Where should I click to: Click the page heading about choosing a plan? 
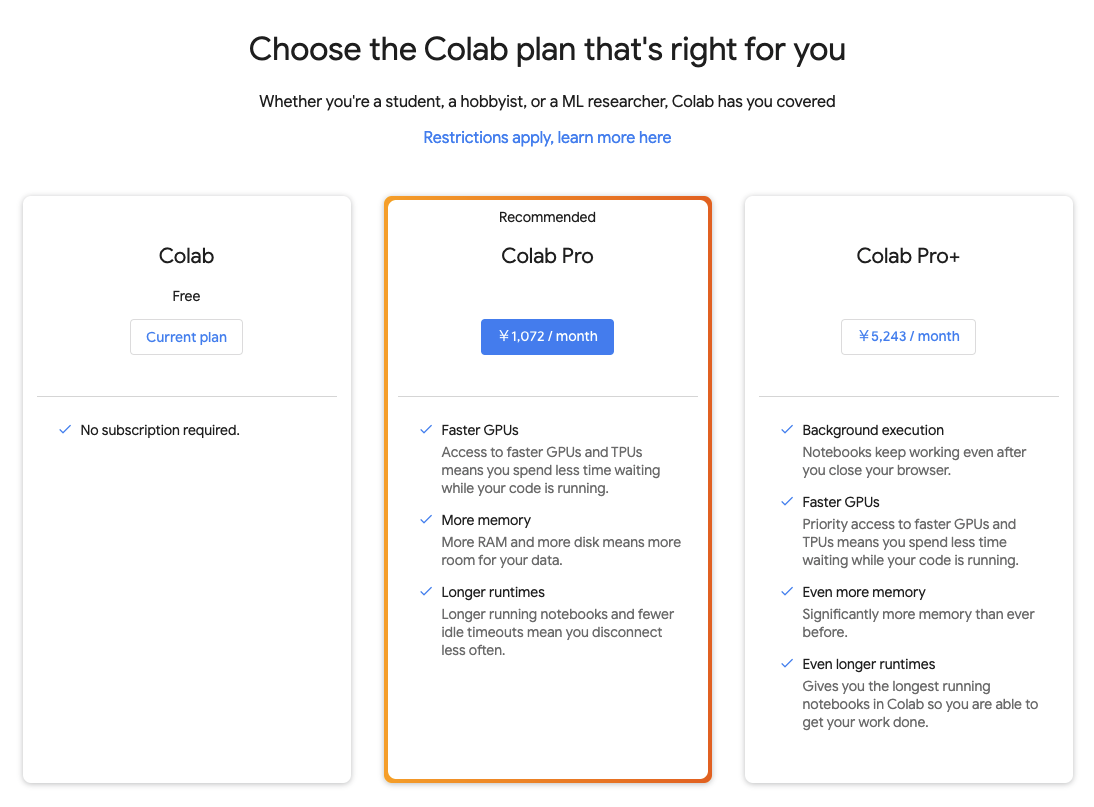(547, 49)
